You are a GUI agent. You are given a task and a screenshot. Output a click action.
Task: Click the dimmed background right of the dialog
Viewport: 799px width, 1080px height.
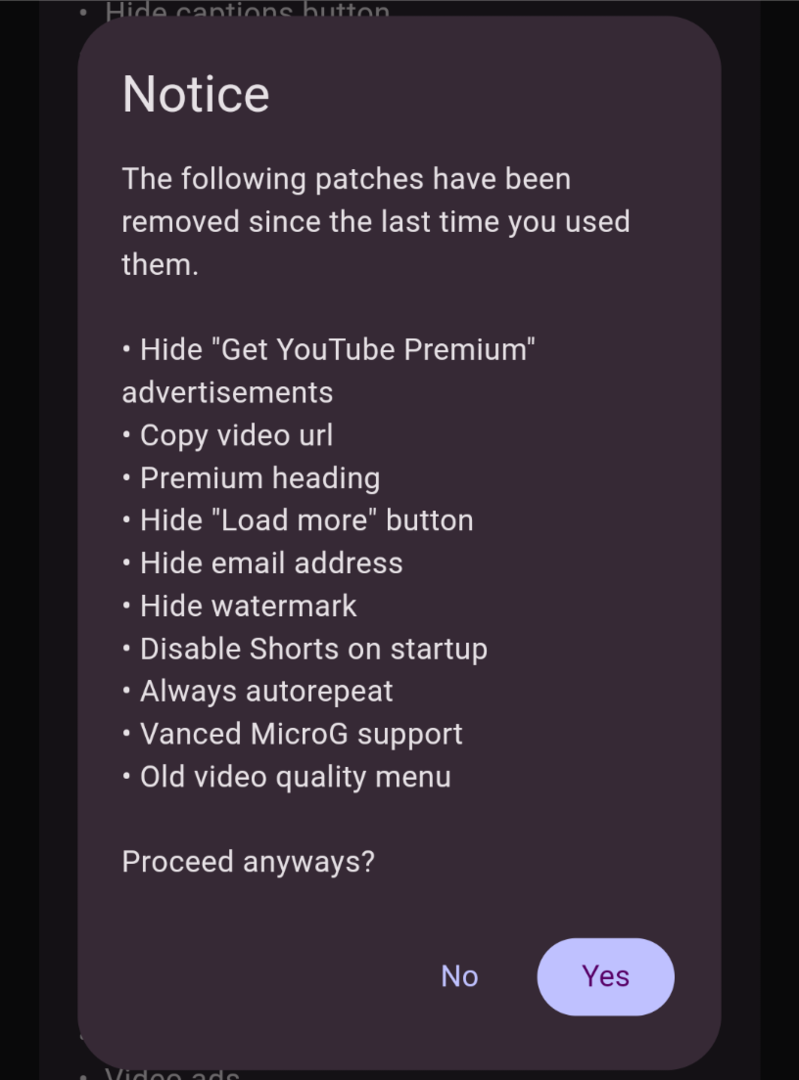pyautogui.click(x=760, y=540)
